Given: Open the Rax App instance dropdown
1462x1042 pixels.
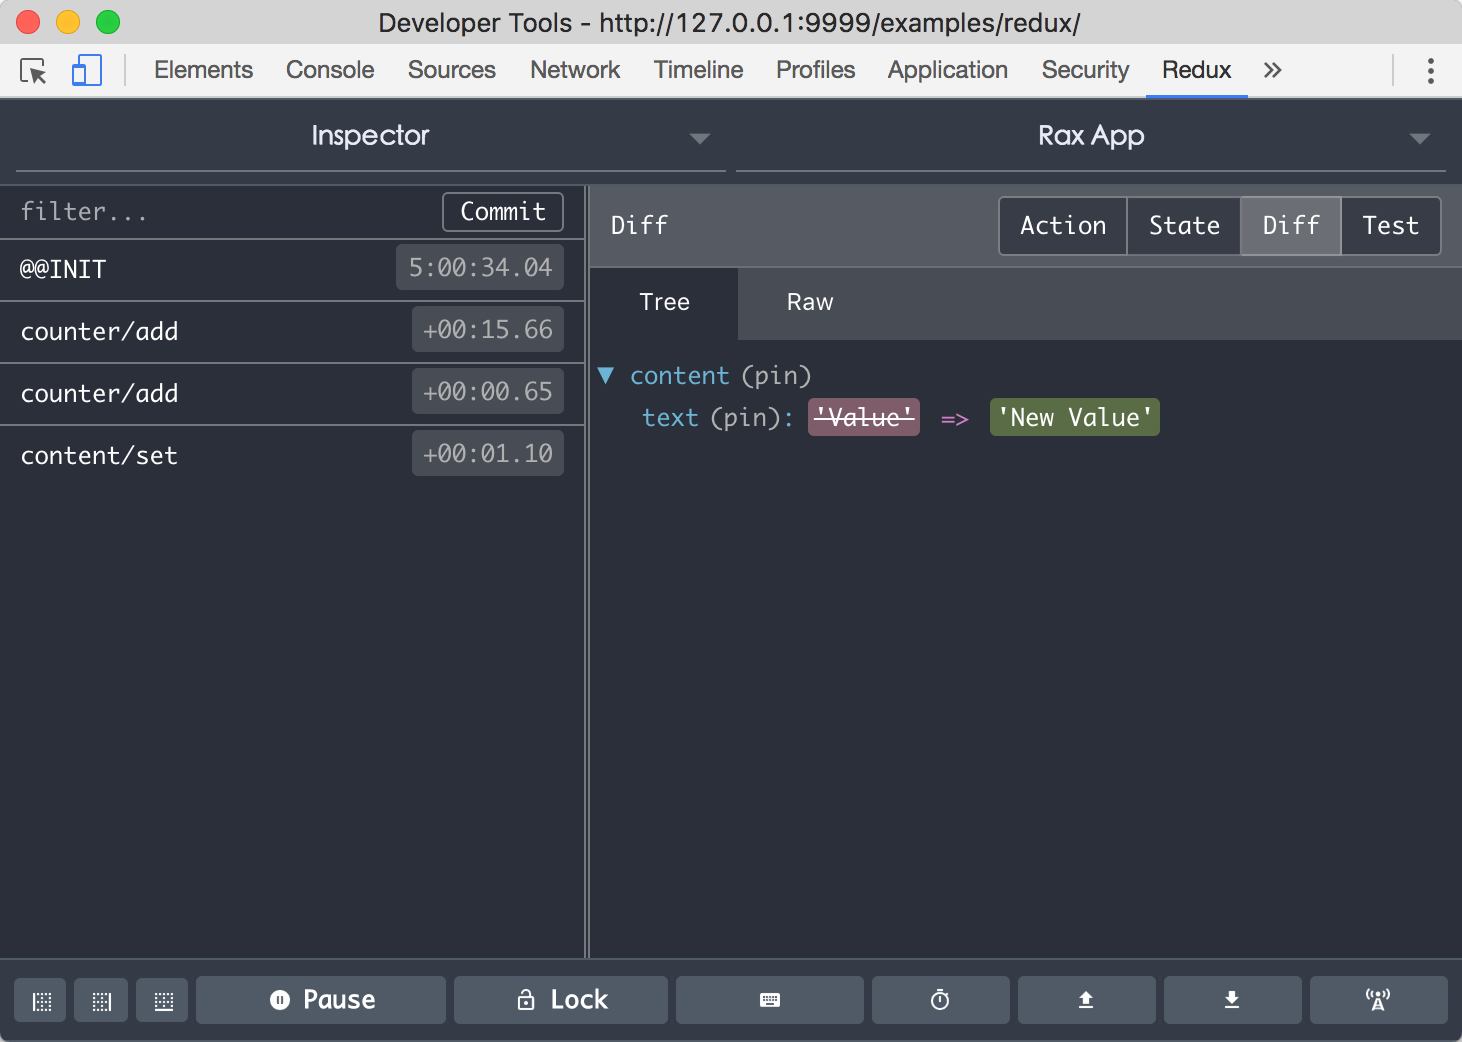Looking at the screenshot, I should pyautogui.click(x=1420, y=137).
